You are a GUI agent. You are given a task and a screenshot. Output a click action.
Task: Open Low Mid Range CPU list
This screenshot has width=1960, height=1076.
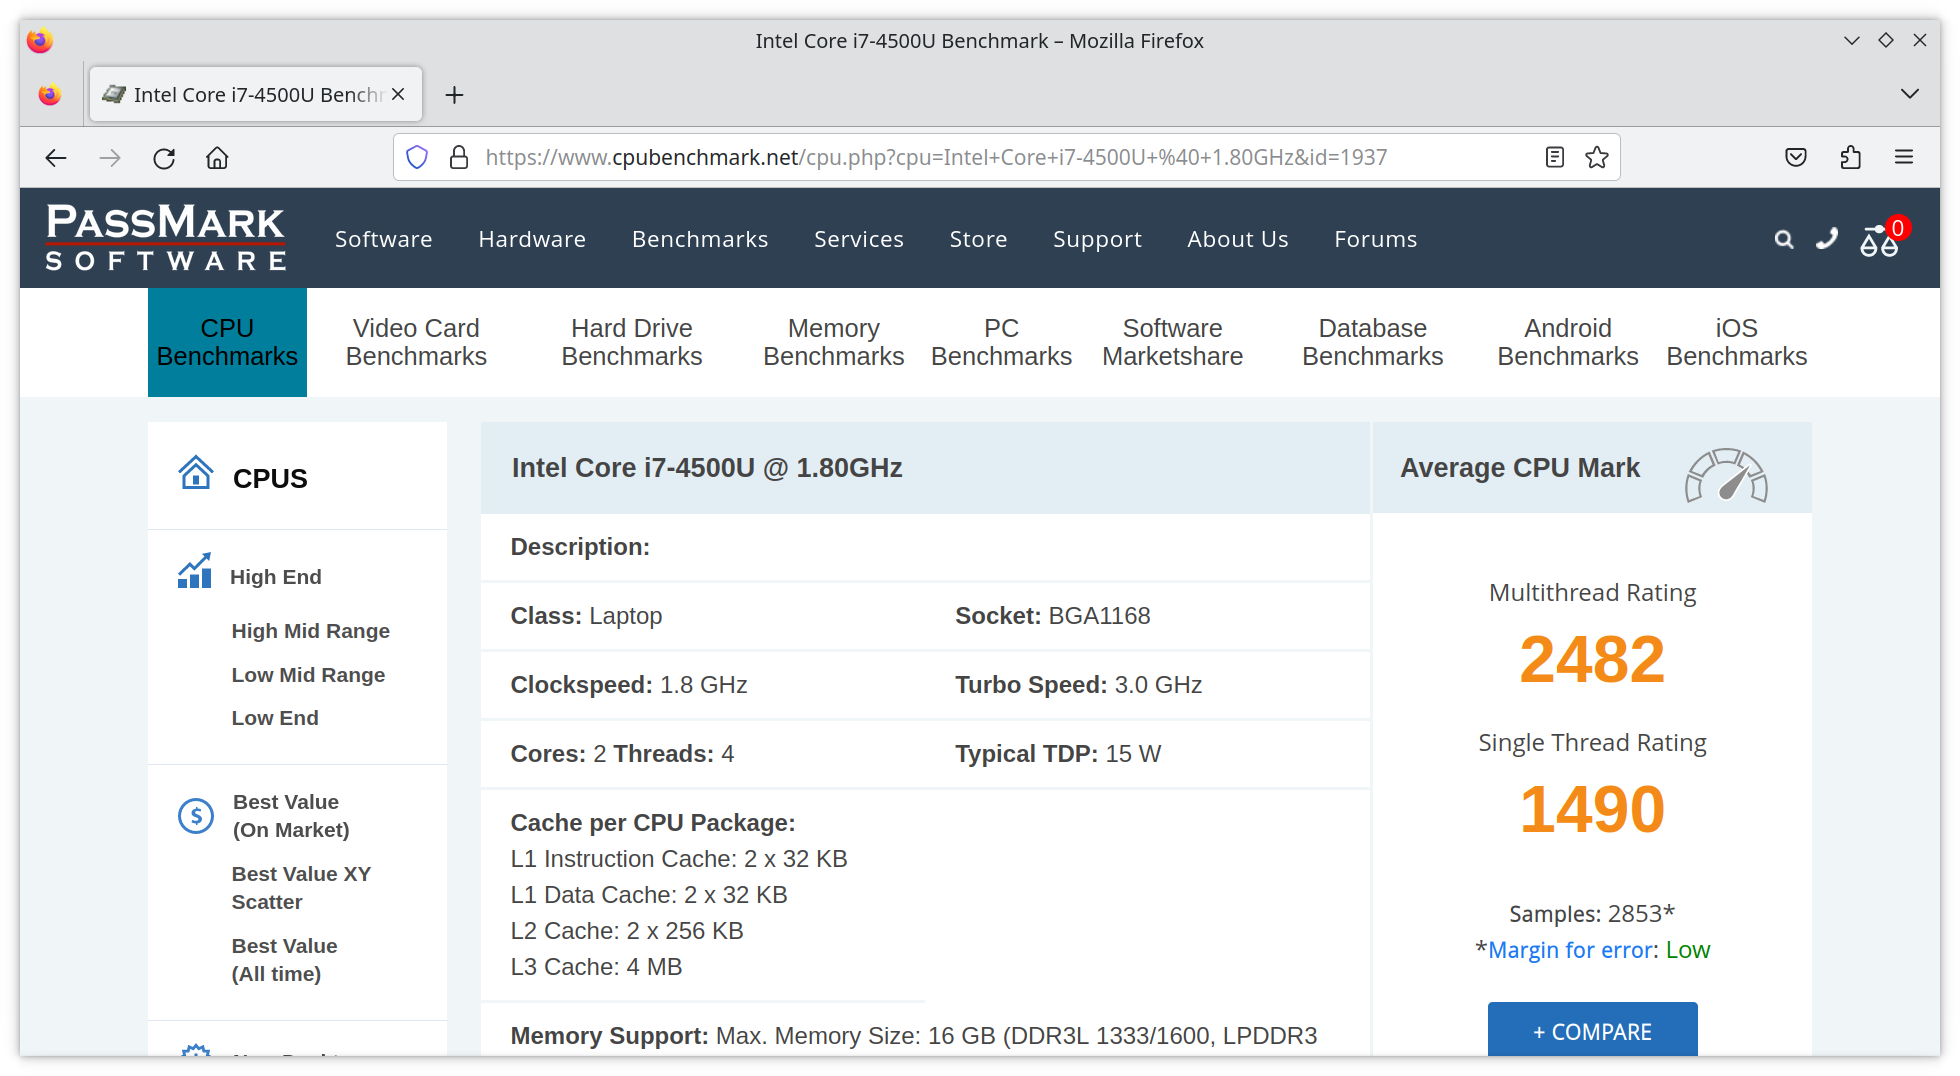coord(308,675)
